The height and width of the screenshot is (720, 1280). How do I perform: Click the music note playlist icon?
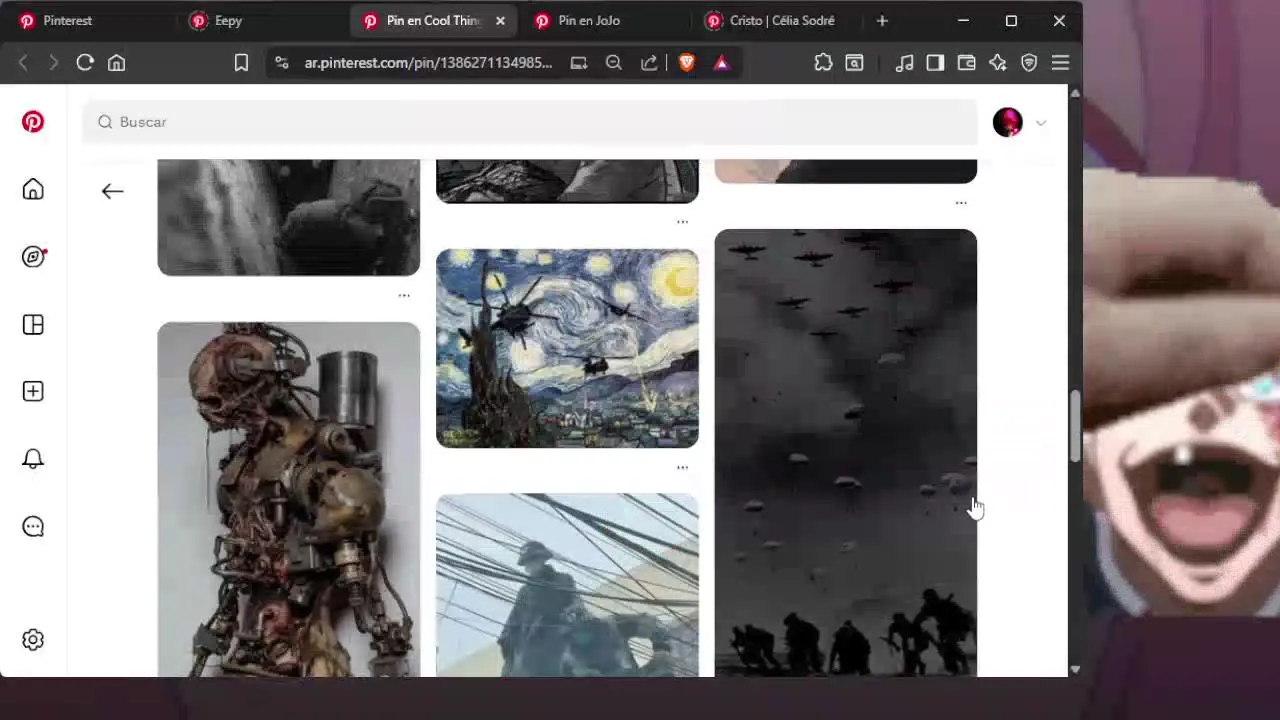[x=904, y=62]
